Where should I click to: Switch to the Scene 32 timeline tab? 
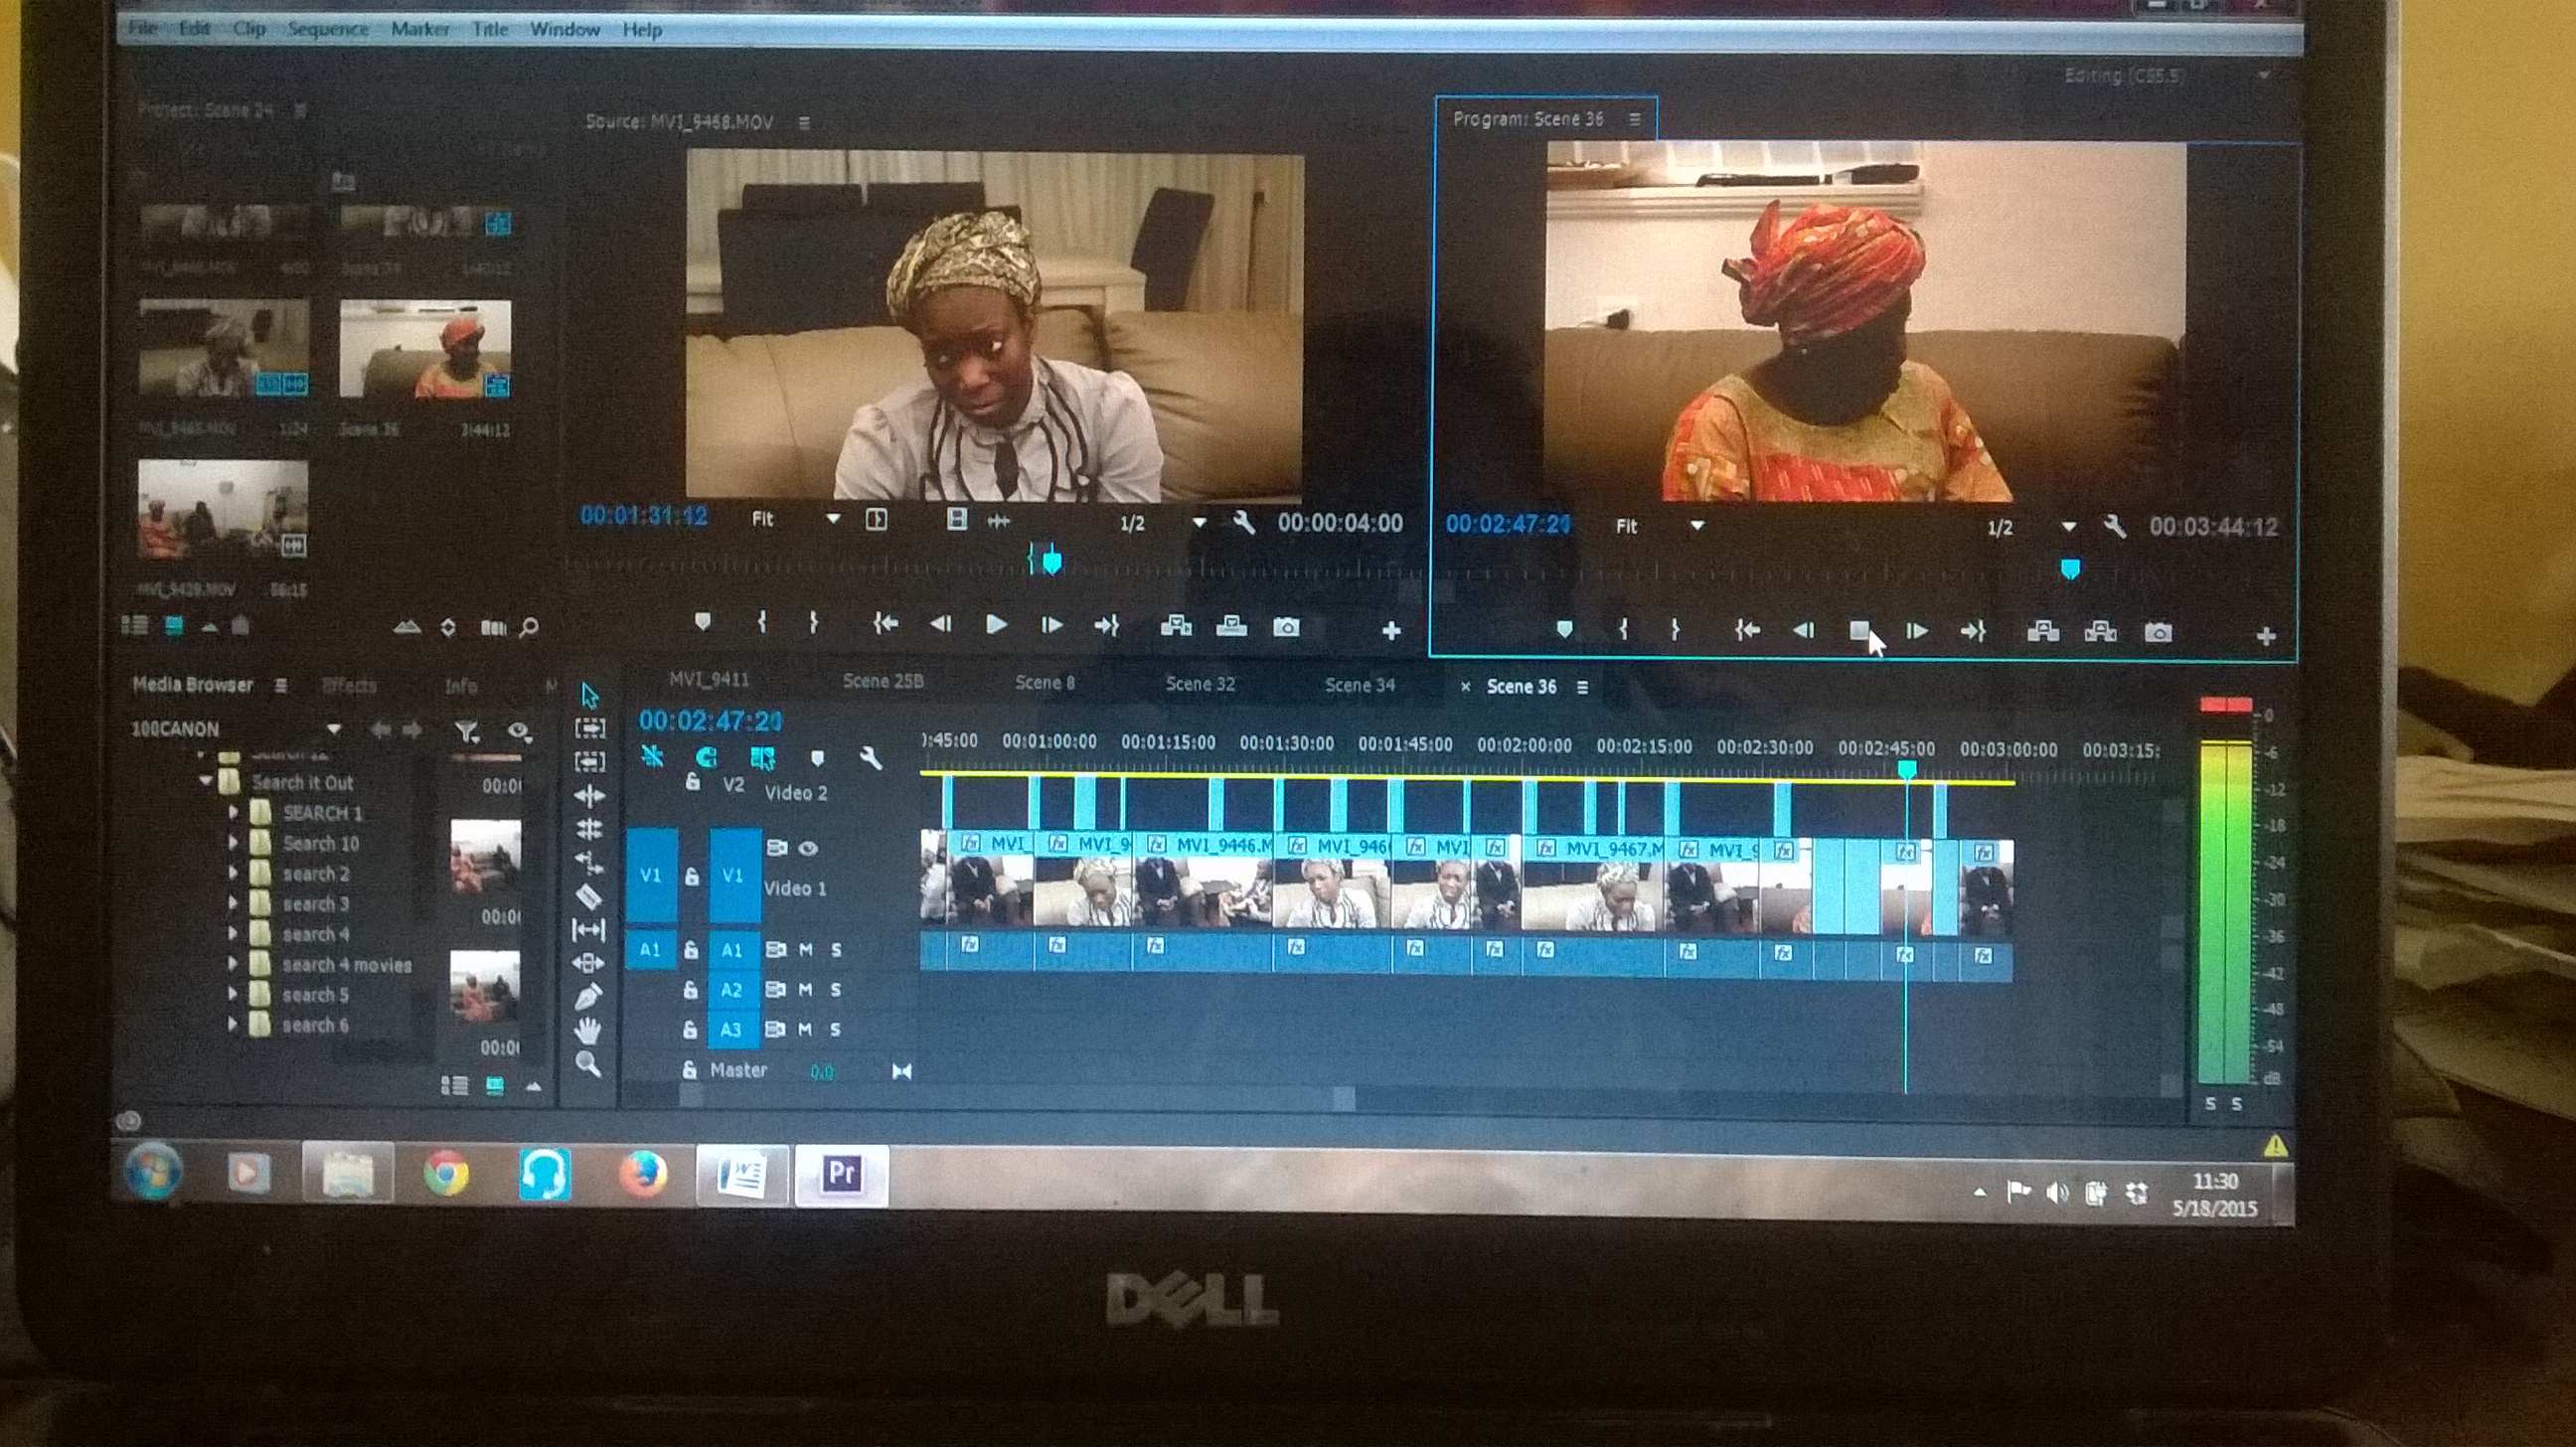[x=1199, y=684]
